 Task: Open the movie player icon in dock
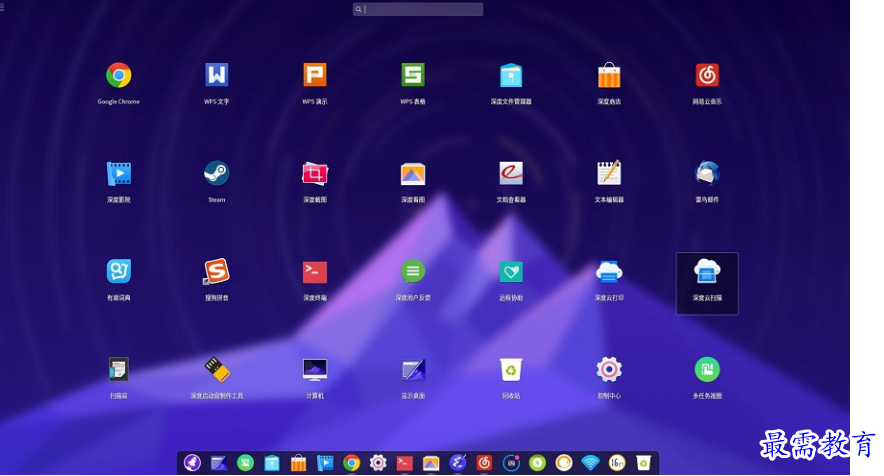pos(325,463)
